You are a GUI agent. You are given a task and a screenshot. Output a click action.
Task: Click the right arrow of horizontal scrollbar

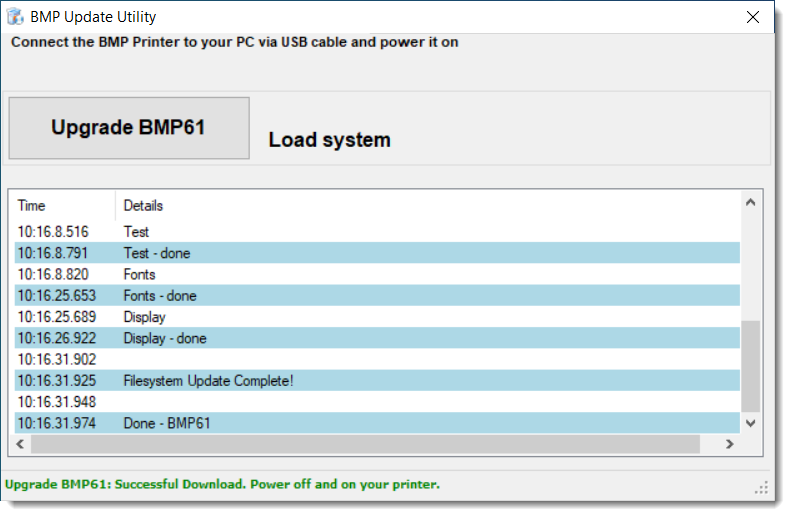(x=730, y=444)
